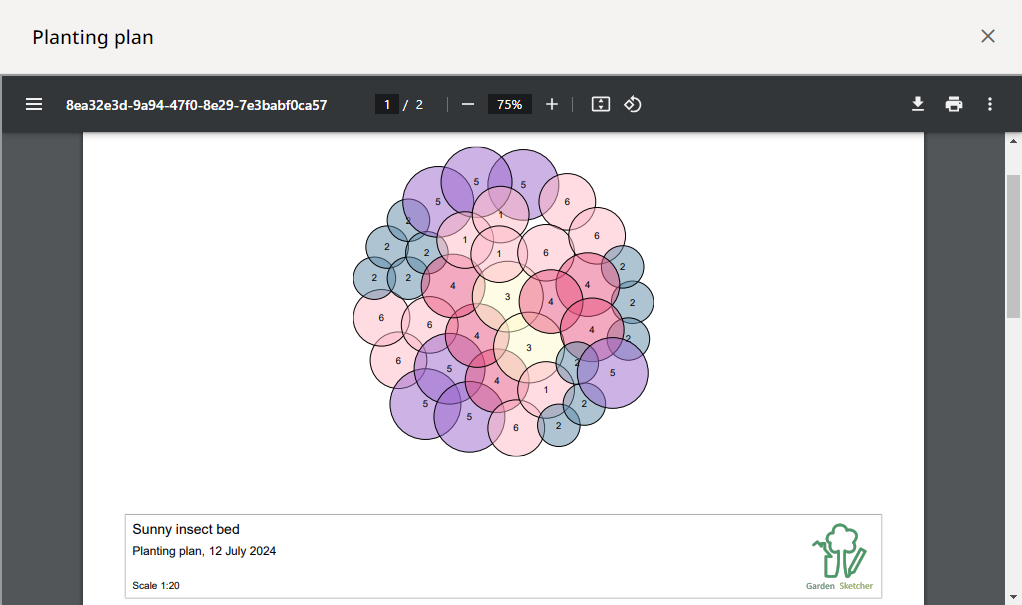
Task: Click the PDF file name in toolbar
Action: click(196, 104)
